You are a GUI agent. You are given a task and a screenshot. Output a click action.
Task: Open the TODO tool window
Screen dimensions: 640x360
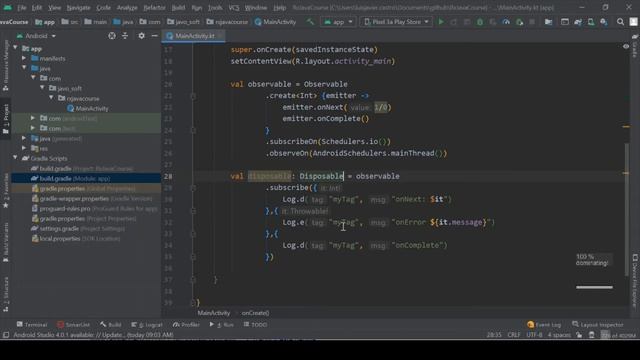coord(255,325)
